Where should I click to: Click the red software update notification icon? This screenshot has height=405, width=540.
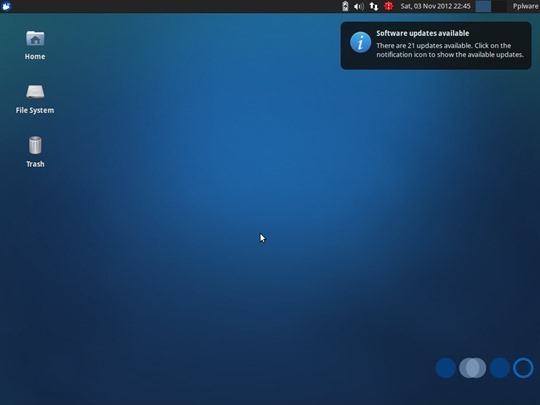[x=388, y=6]
